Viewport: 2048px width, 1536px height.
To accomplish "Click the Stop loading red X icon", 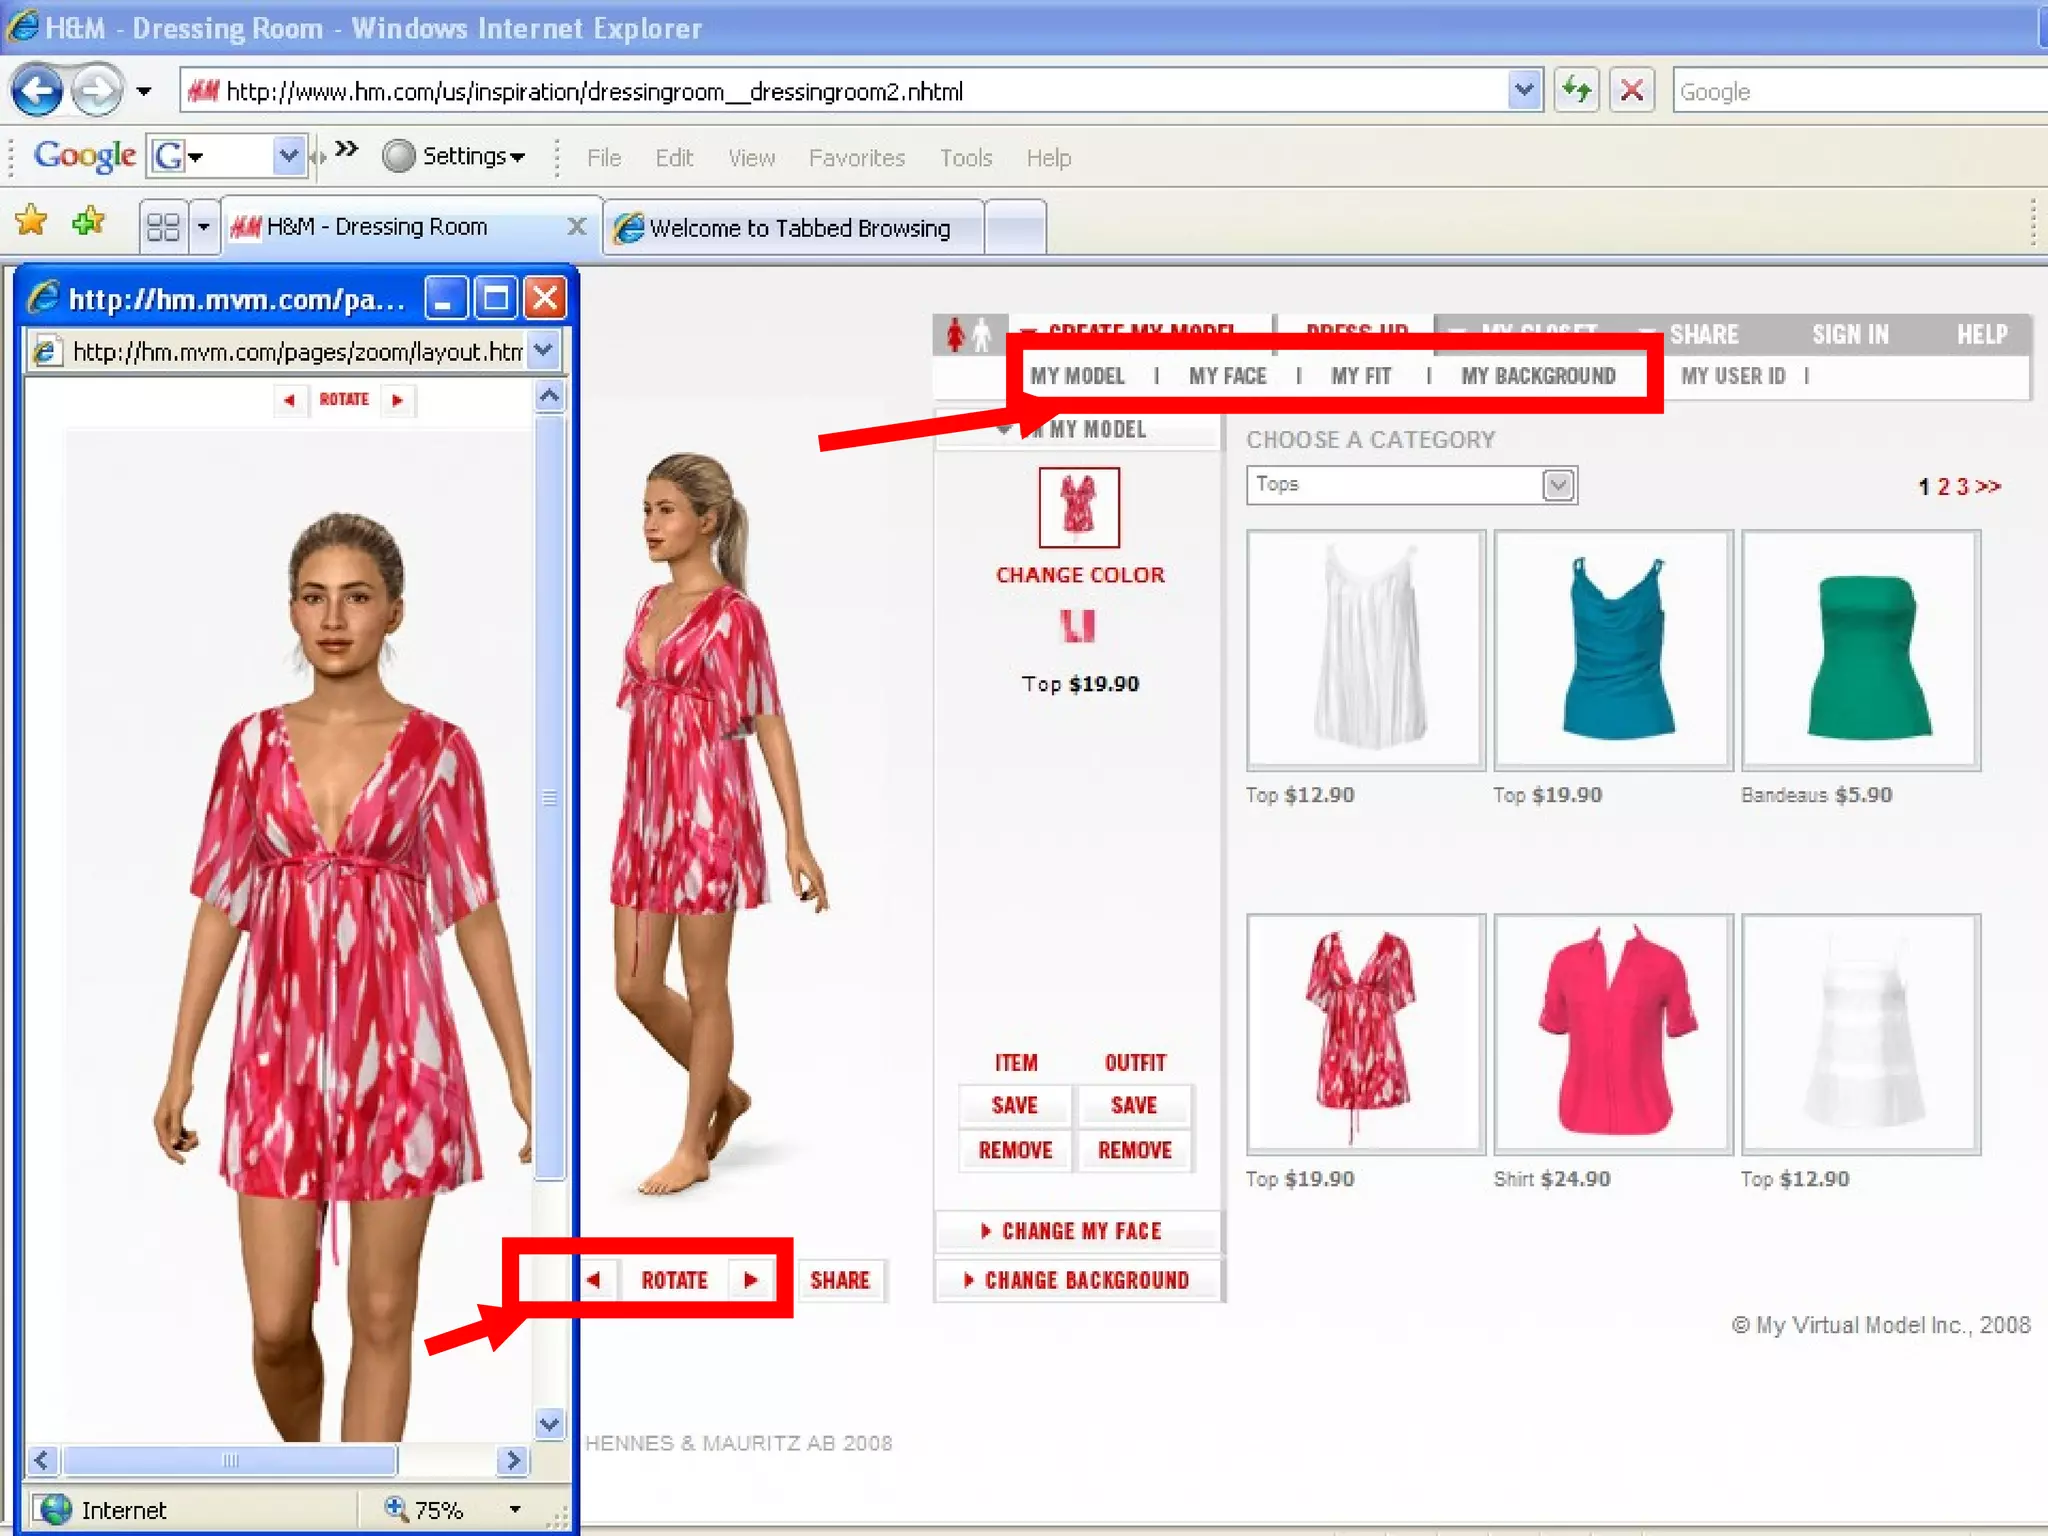I will coord(1631,91).
